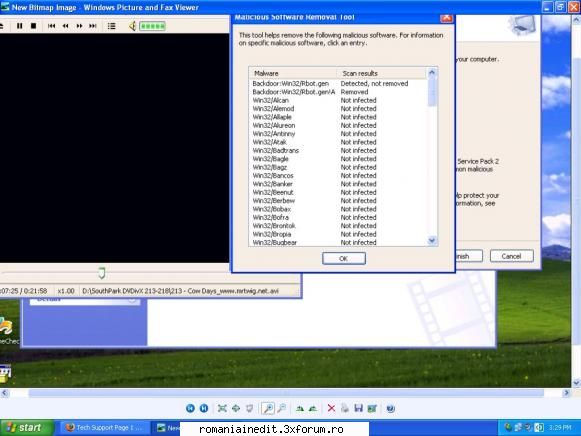
Task: Select the Win32/Antinny entry
Action: 274,134
